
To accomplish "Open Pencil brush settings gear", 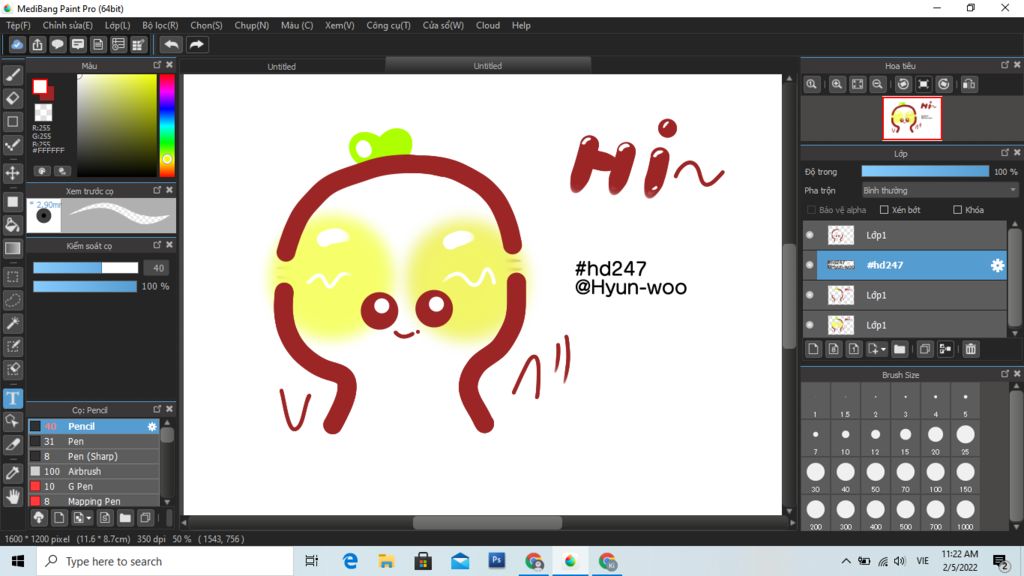I will point(152,426).
